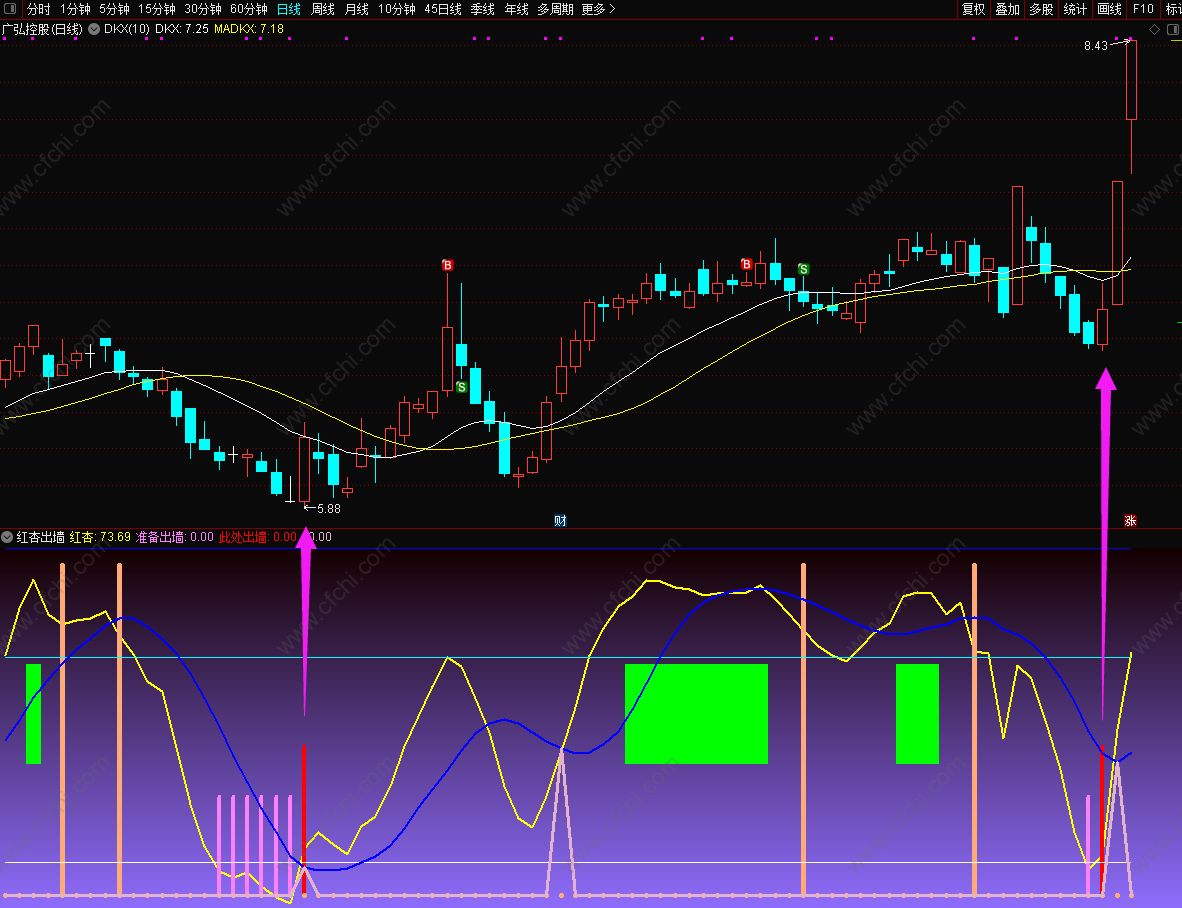Switch to 月线 monthly chart
1182x908 pixels.
[x=357, y=9]
